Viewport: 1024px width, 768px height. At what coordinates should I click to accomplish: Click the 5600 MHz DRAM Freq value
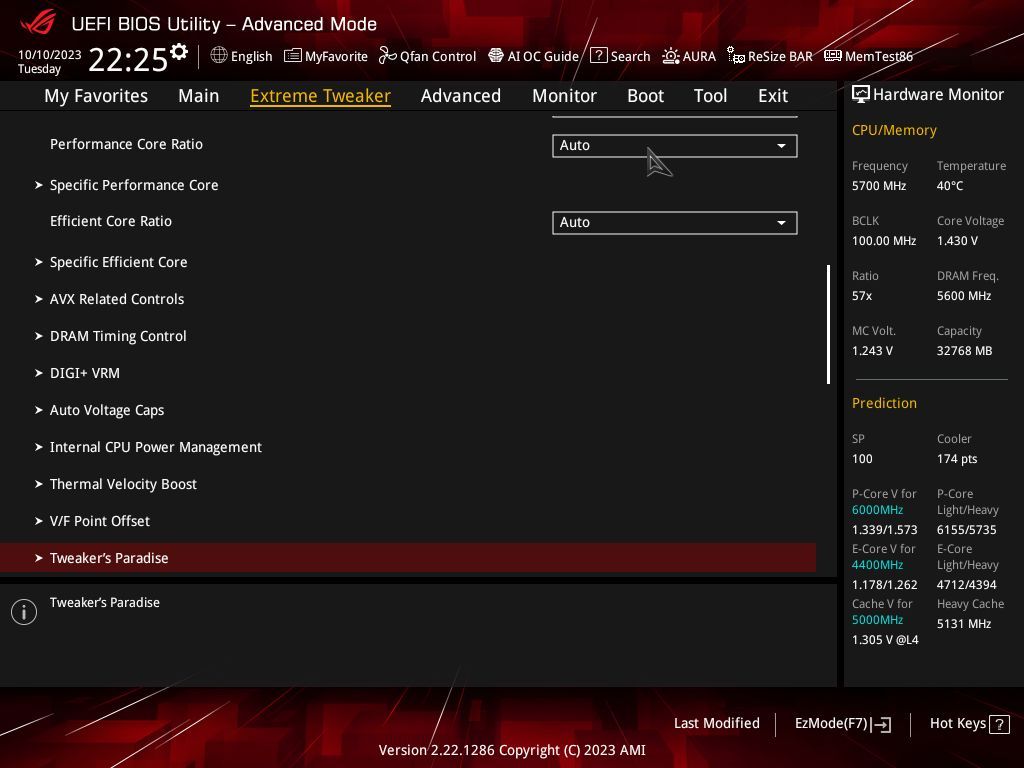click(x=964, y=296)
